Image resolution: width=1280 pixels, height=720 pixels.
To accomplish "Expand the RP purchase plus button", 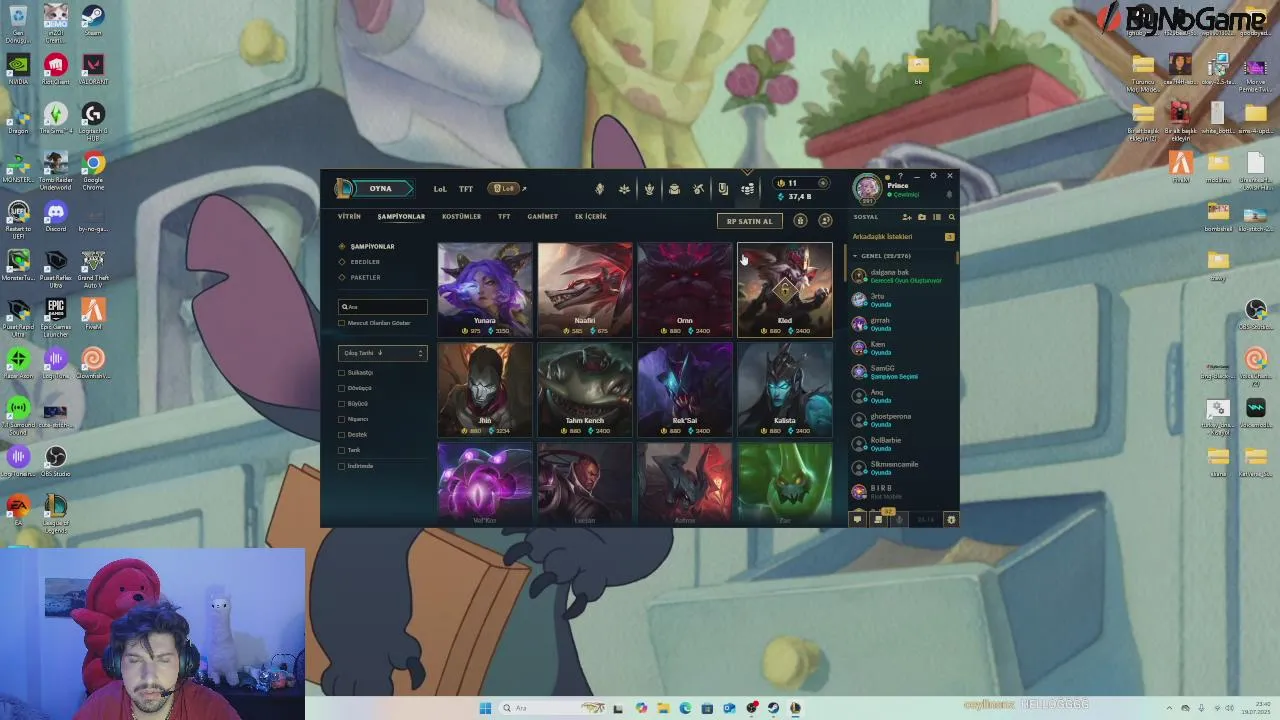I will [x=823, y=183].
